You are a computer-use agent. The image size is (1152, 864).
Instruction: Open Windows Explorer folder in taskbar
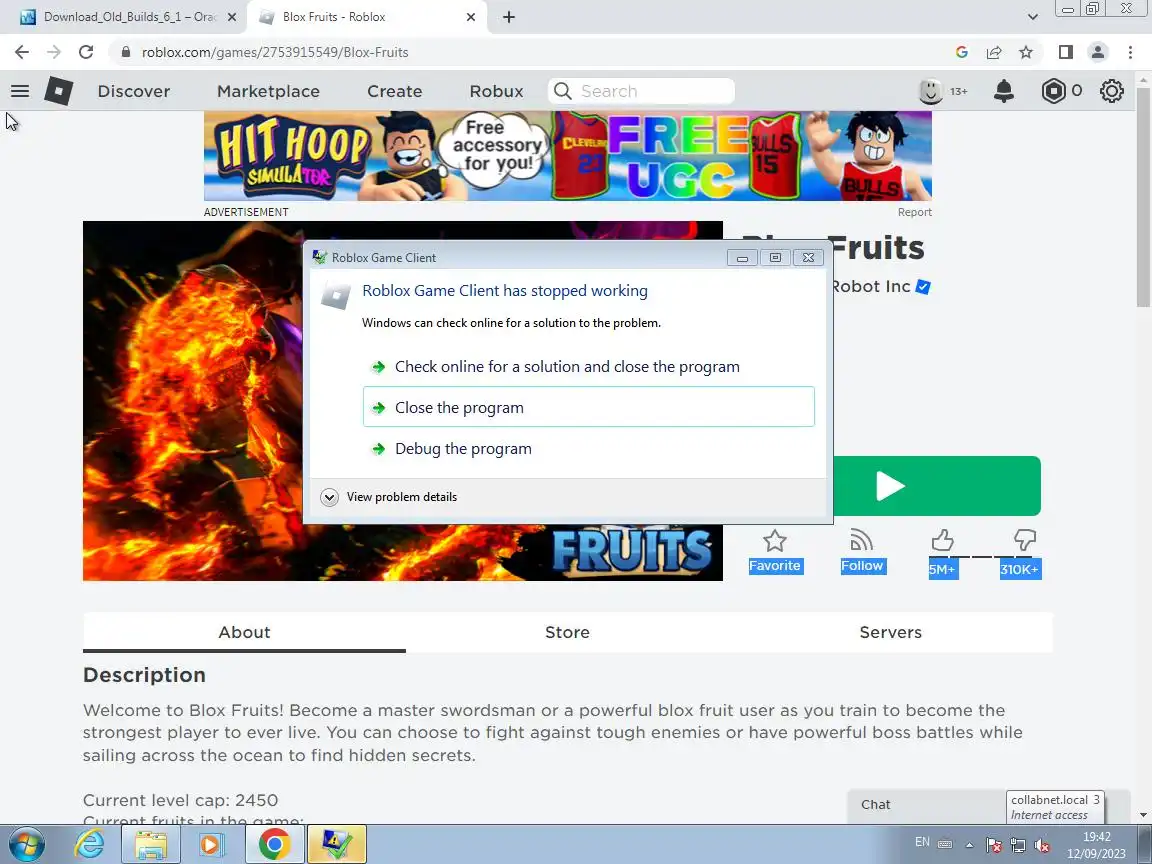[151, 845]
